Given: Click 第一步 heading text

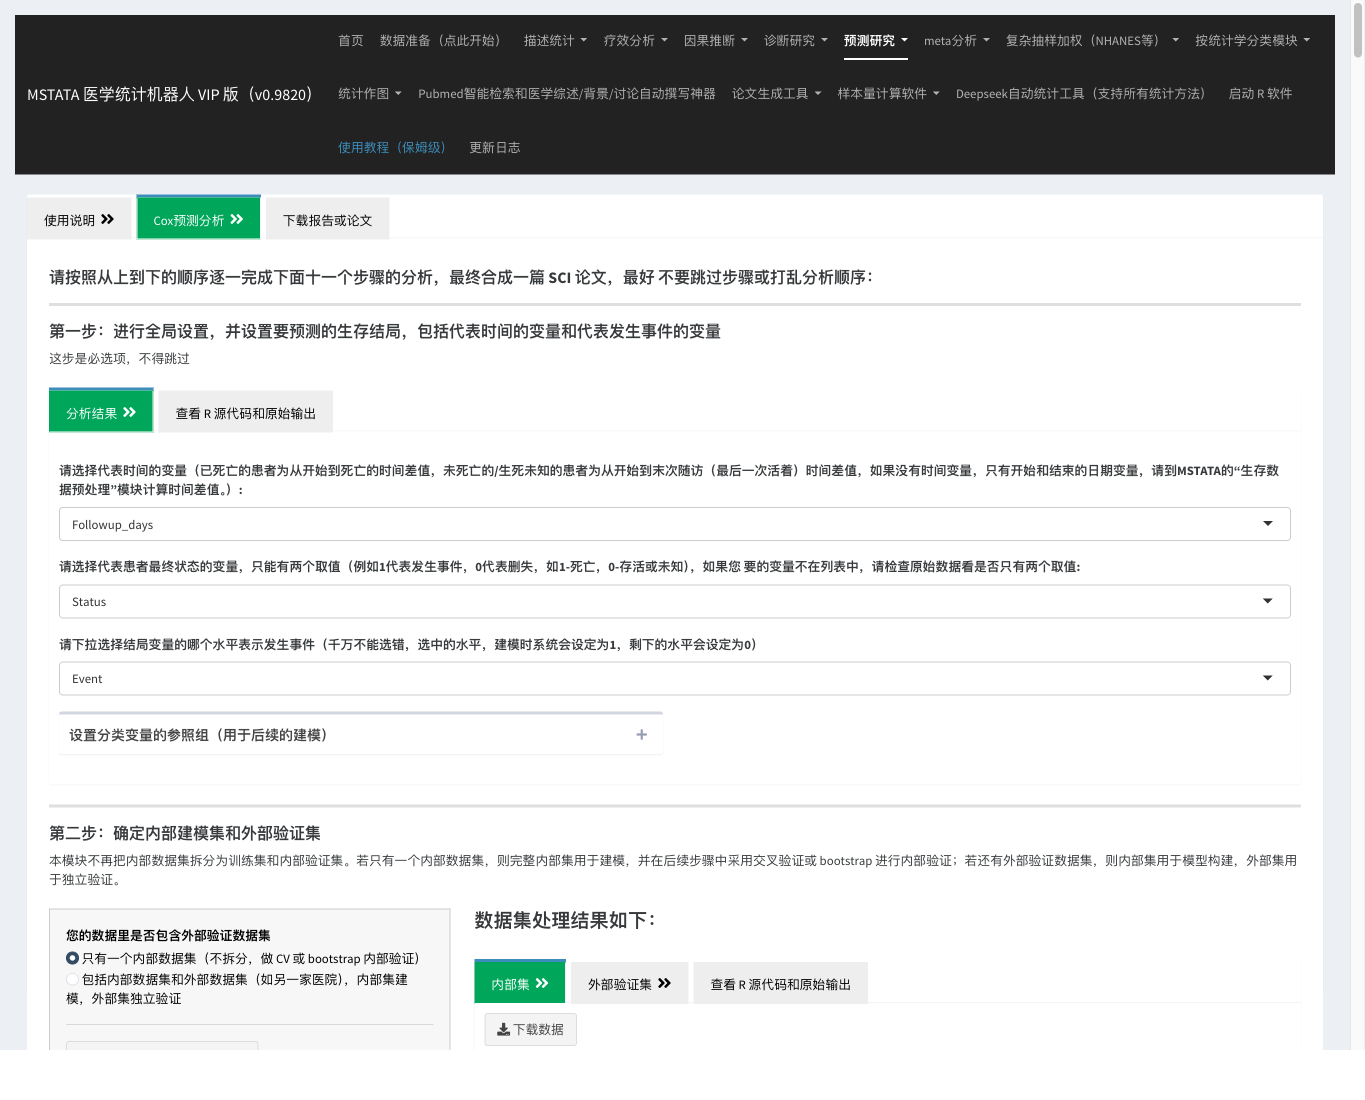Looking at the screenshot, I should [385, 331].
